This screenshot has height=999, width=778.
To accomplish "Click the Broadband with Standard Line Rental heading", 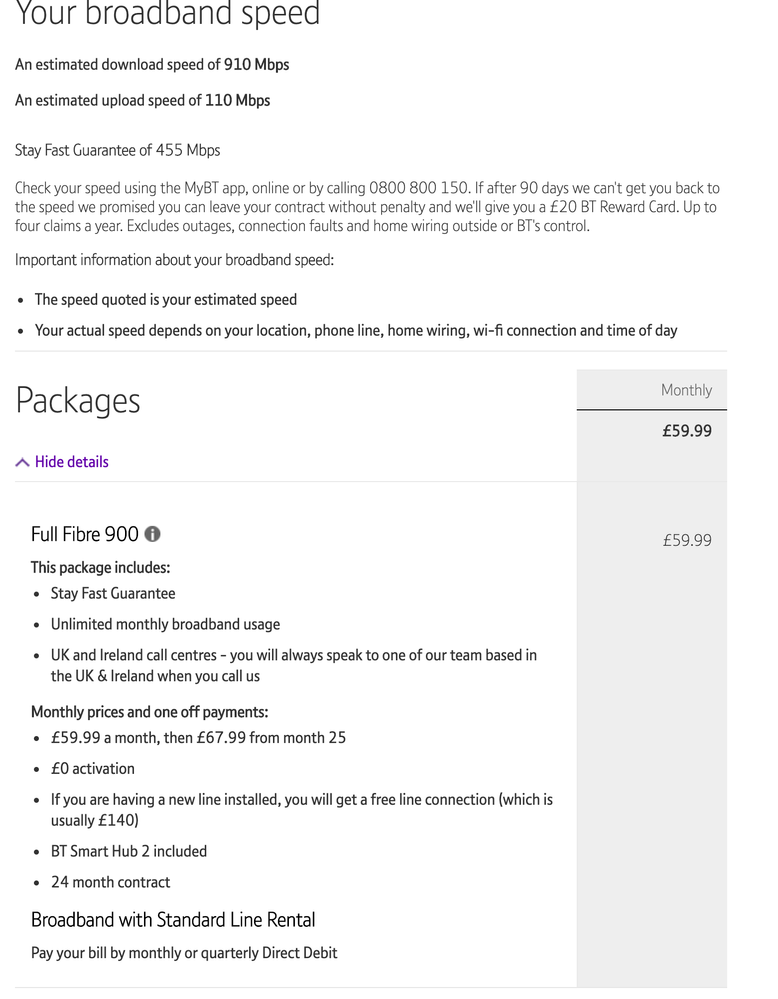I will 172,920.
